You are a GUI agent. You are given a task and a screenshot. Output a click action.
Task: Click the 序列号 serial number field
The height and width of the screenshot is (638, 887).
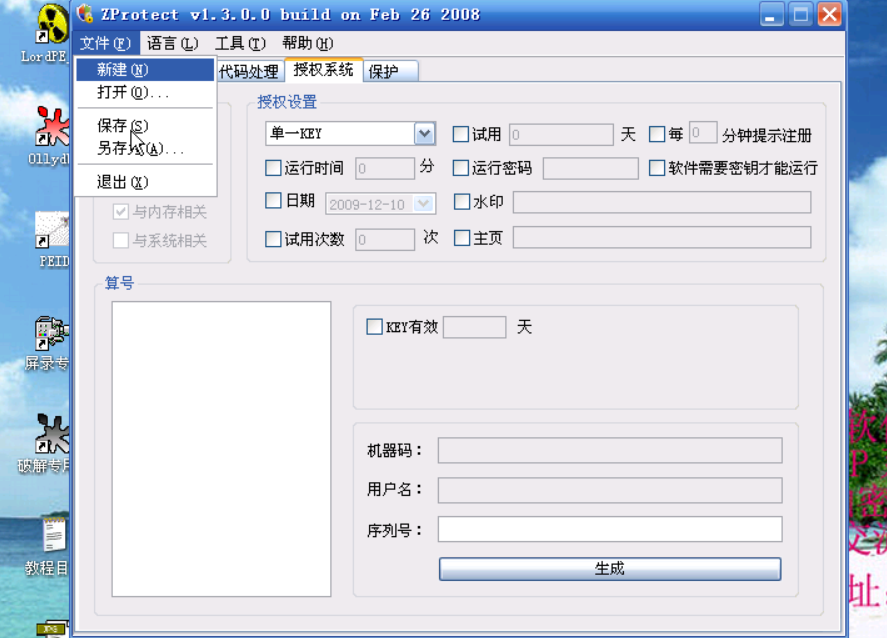click(609, 530)
